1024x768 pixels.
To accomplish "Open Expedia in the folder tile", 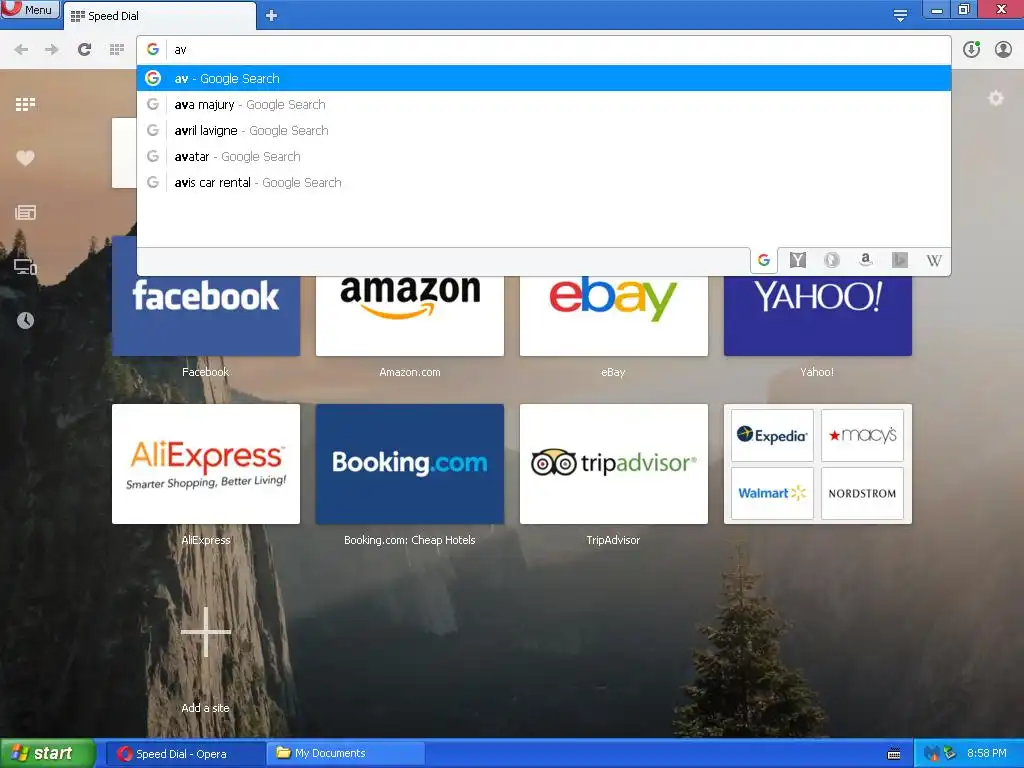I will point(772,435).
